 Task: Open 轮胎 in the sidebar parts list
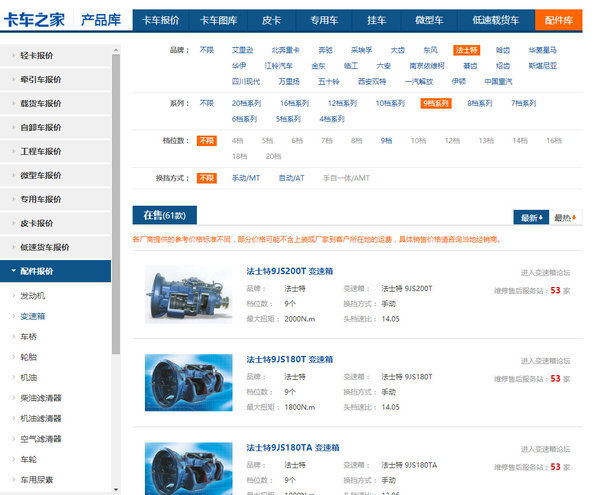click(x=29, y=357)
